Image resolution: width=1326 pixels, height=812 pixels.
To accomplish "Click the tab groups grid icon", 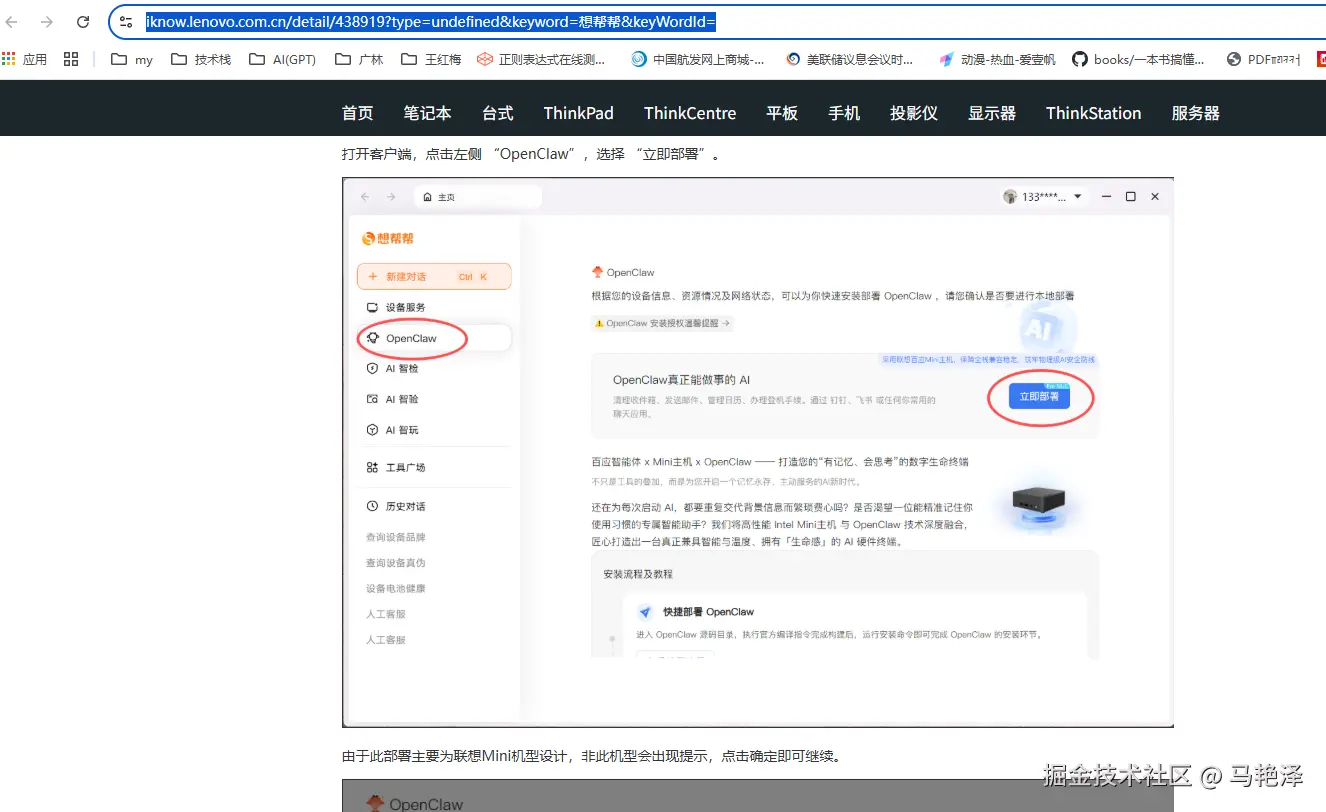I will point(71,59).
